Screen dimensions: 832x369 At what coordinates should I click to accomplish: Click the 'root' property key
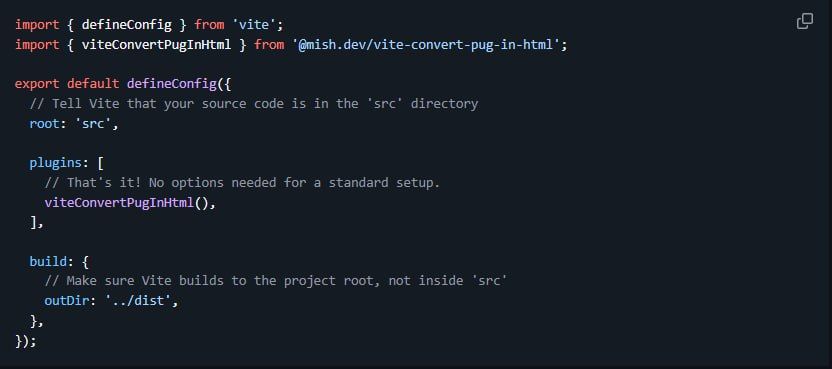point(45,123)
